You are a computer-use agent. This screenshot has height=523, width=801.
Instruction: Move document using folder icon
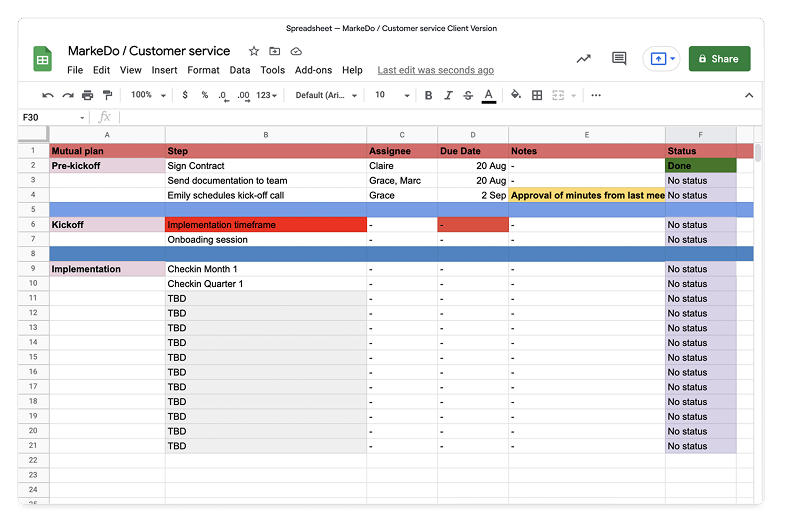coord(275,51)
